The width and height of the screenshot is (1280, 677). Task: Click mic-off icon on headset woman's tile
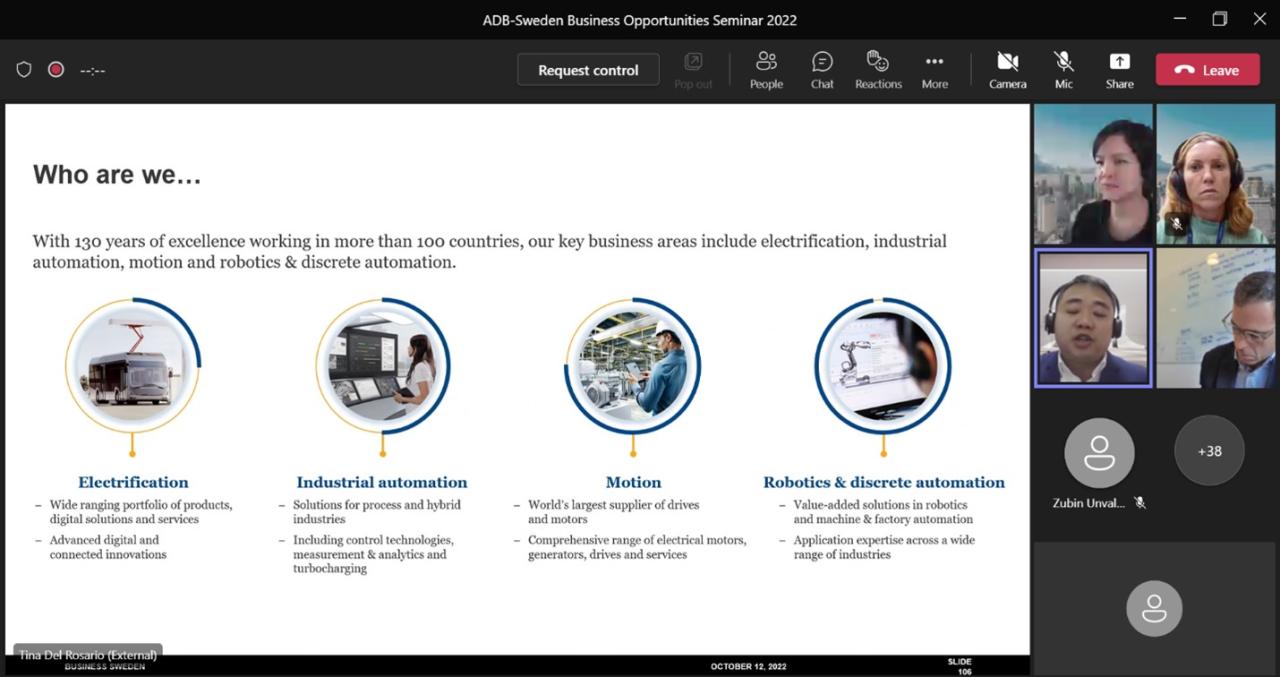pyautogui.click(x=1176, y=225)
